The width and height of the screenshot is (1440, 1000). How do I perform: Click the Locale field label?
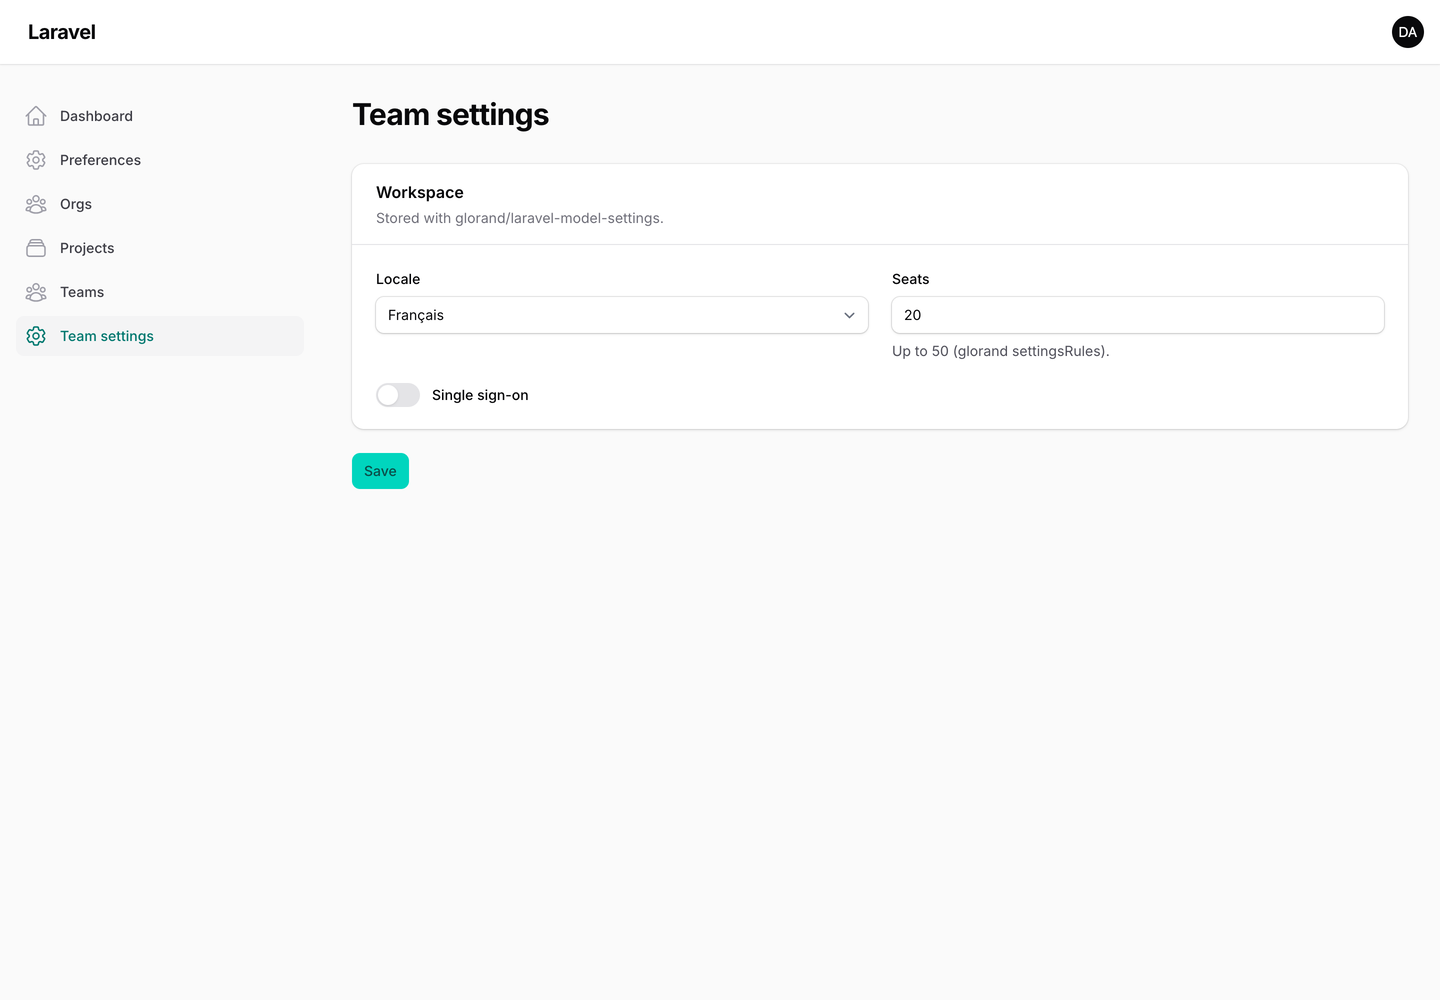tap(398, 279)
